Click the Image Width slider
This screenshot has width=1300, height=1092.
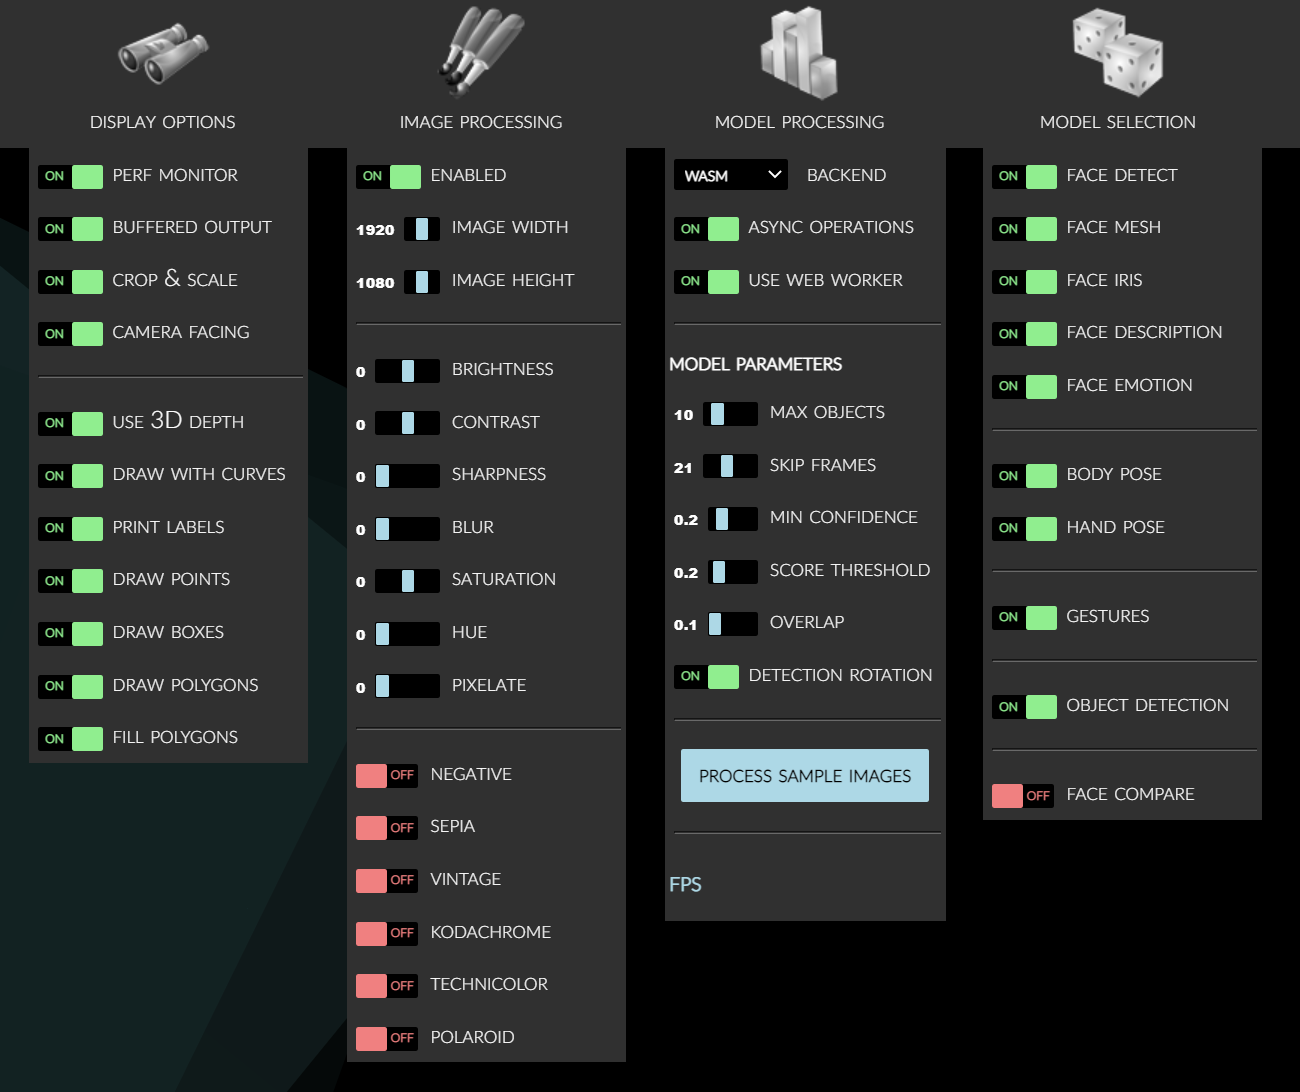[422, 229]
